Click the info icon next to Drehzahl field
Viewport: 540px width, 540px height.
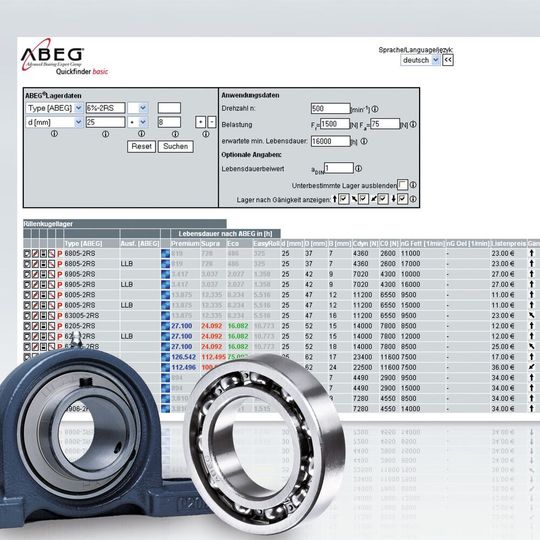[375, 109]
